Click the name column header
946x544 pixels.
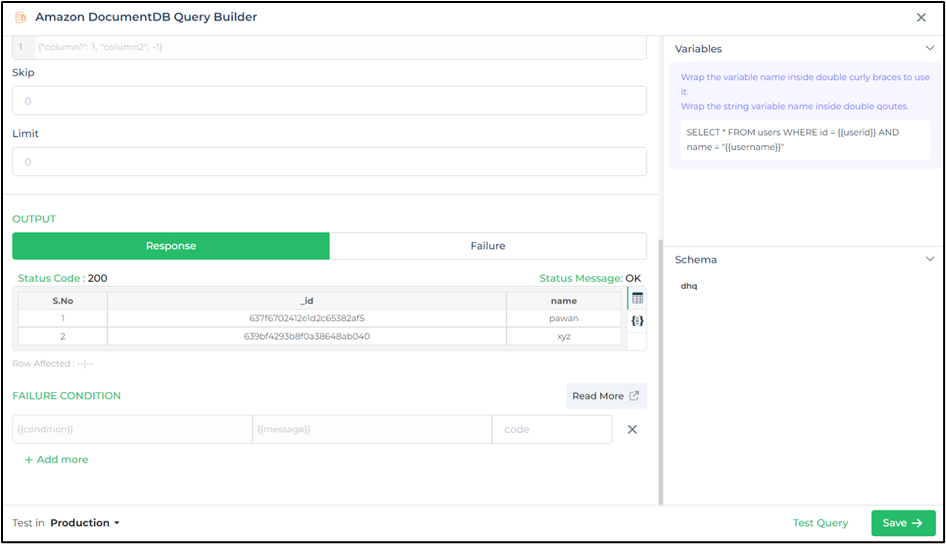563,300
